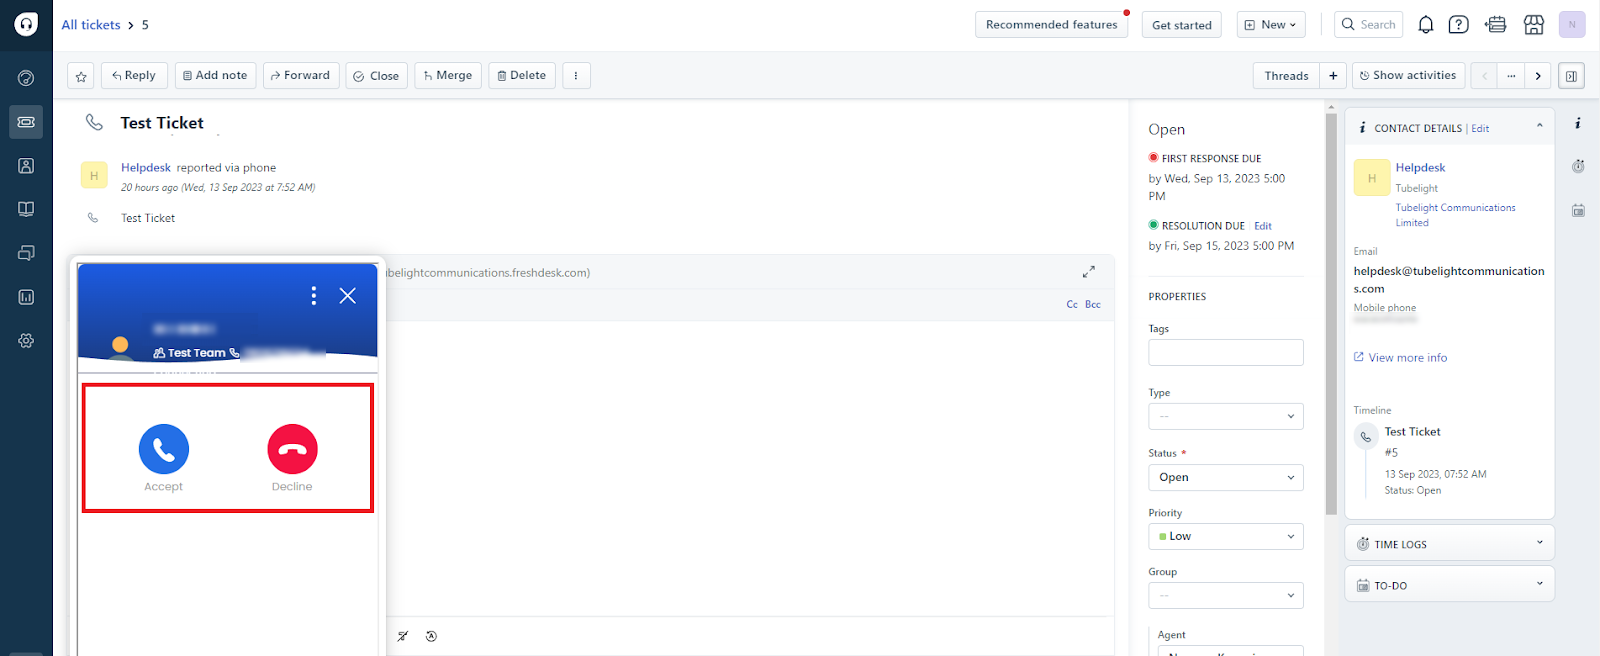Open Admin settings gear in sidebar
1600x656 pixels.
(26, 341)
